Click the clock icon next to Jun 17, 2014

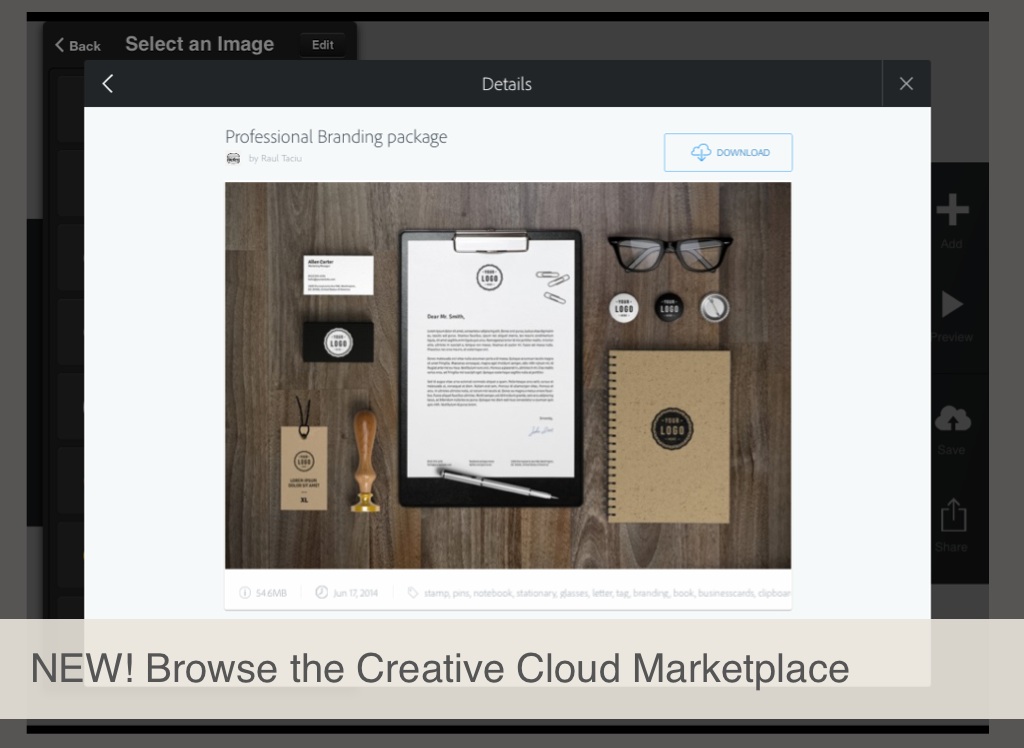(x=321, y=593)
